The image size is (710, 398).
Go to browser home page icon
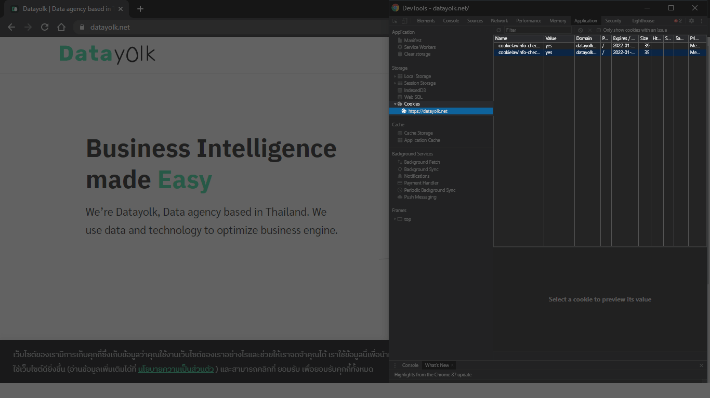click(x=61, y=27)
